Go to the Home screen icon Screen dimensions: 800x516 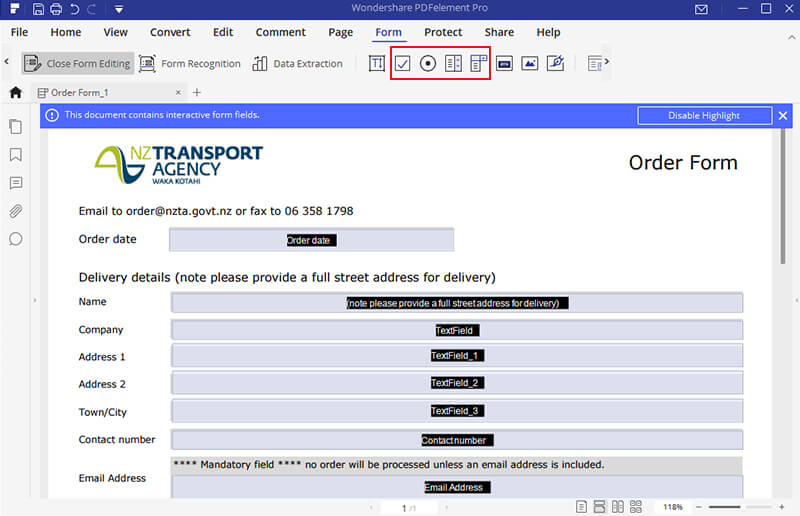click(x=16, y=92)
